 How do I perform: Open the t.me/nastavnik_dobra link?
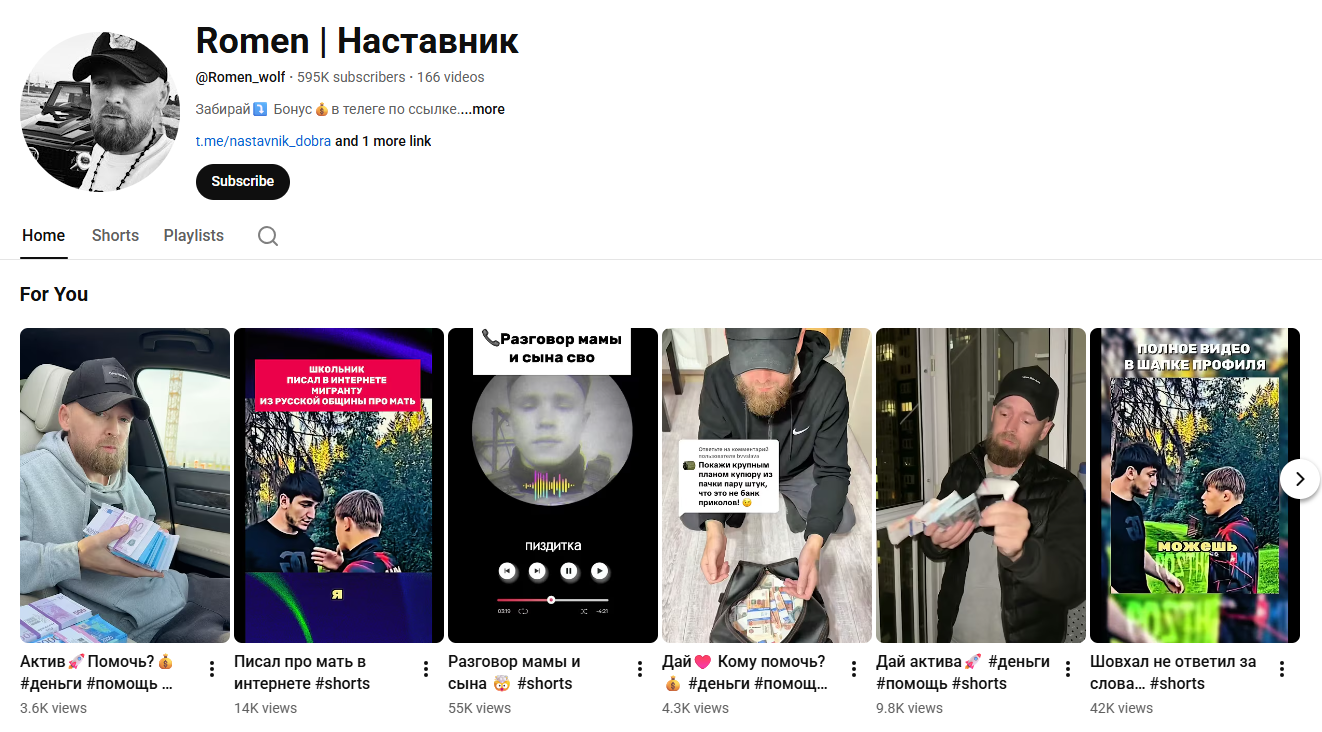point(263,141)
